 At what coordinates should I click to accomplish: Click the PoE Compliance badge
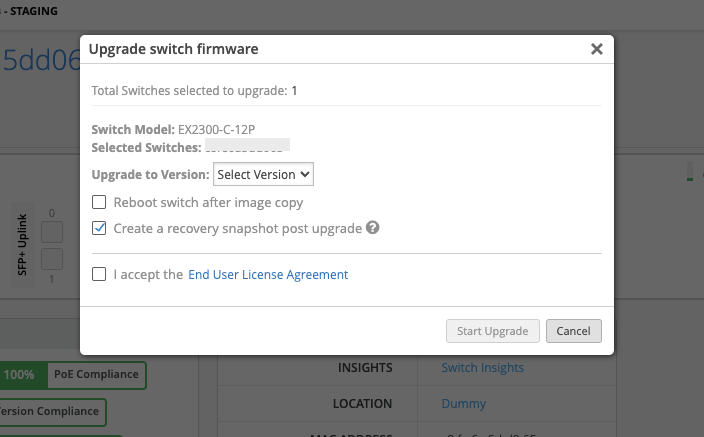(x=97, y=376)
